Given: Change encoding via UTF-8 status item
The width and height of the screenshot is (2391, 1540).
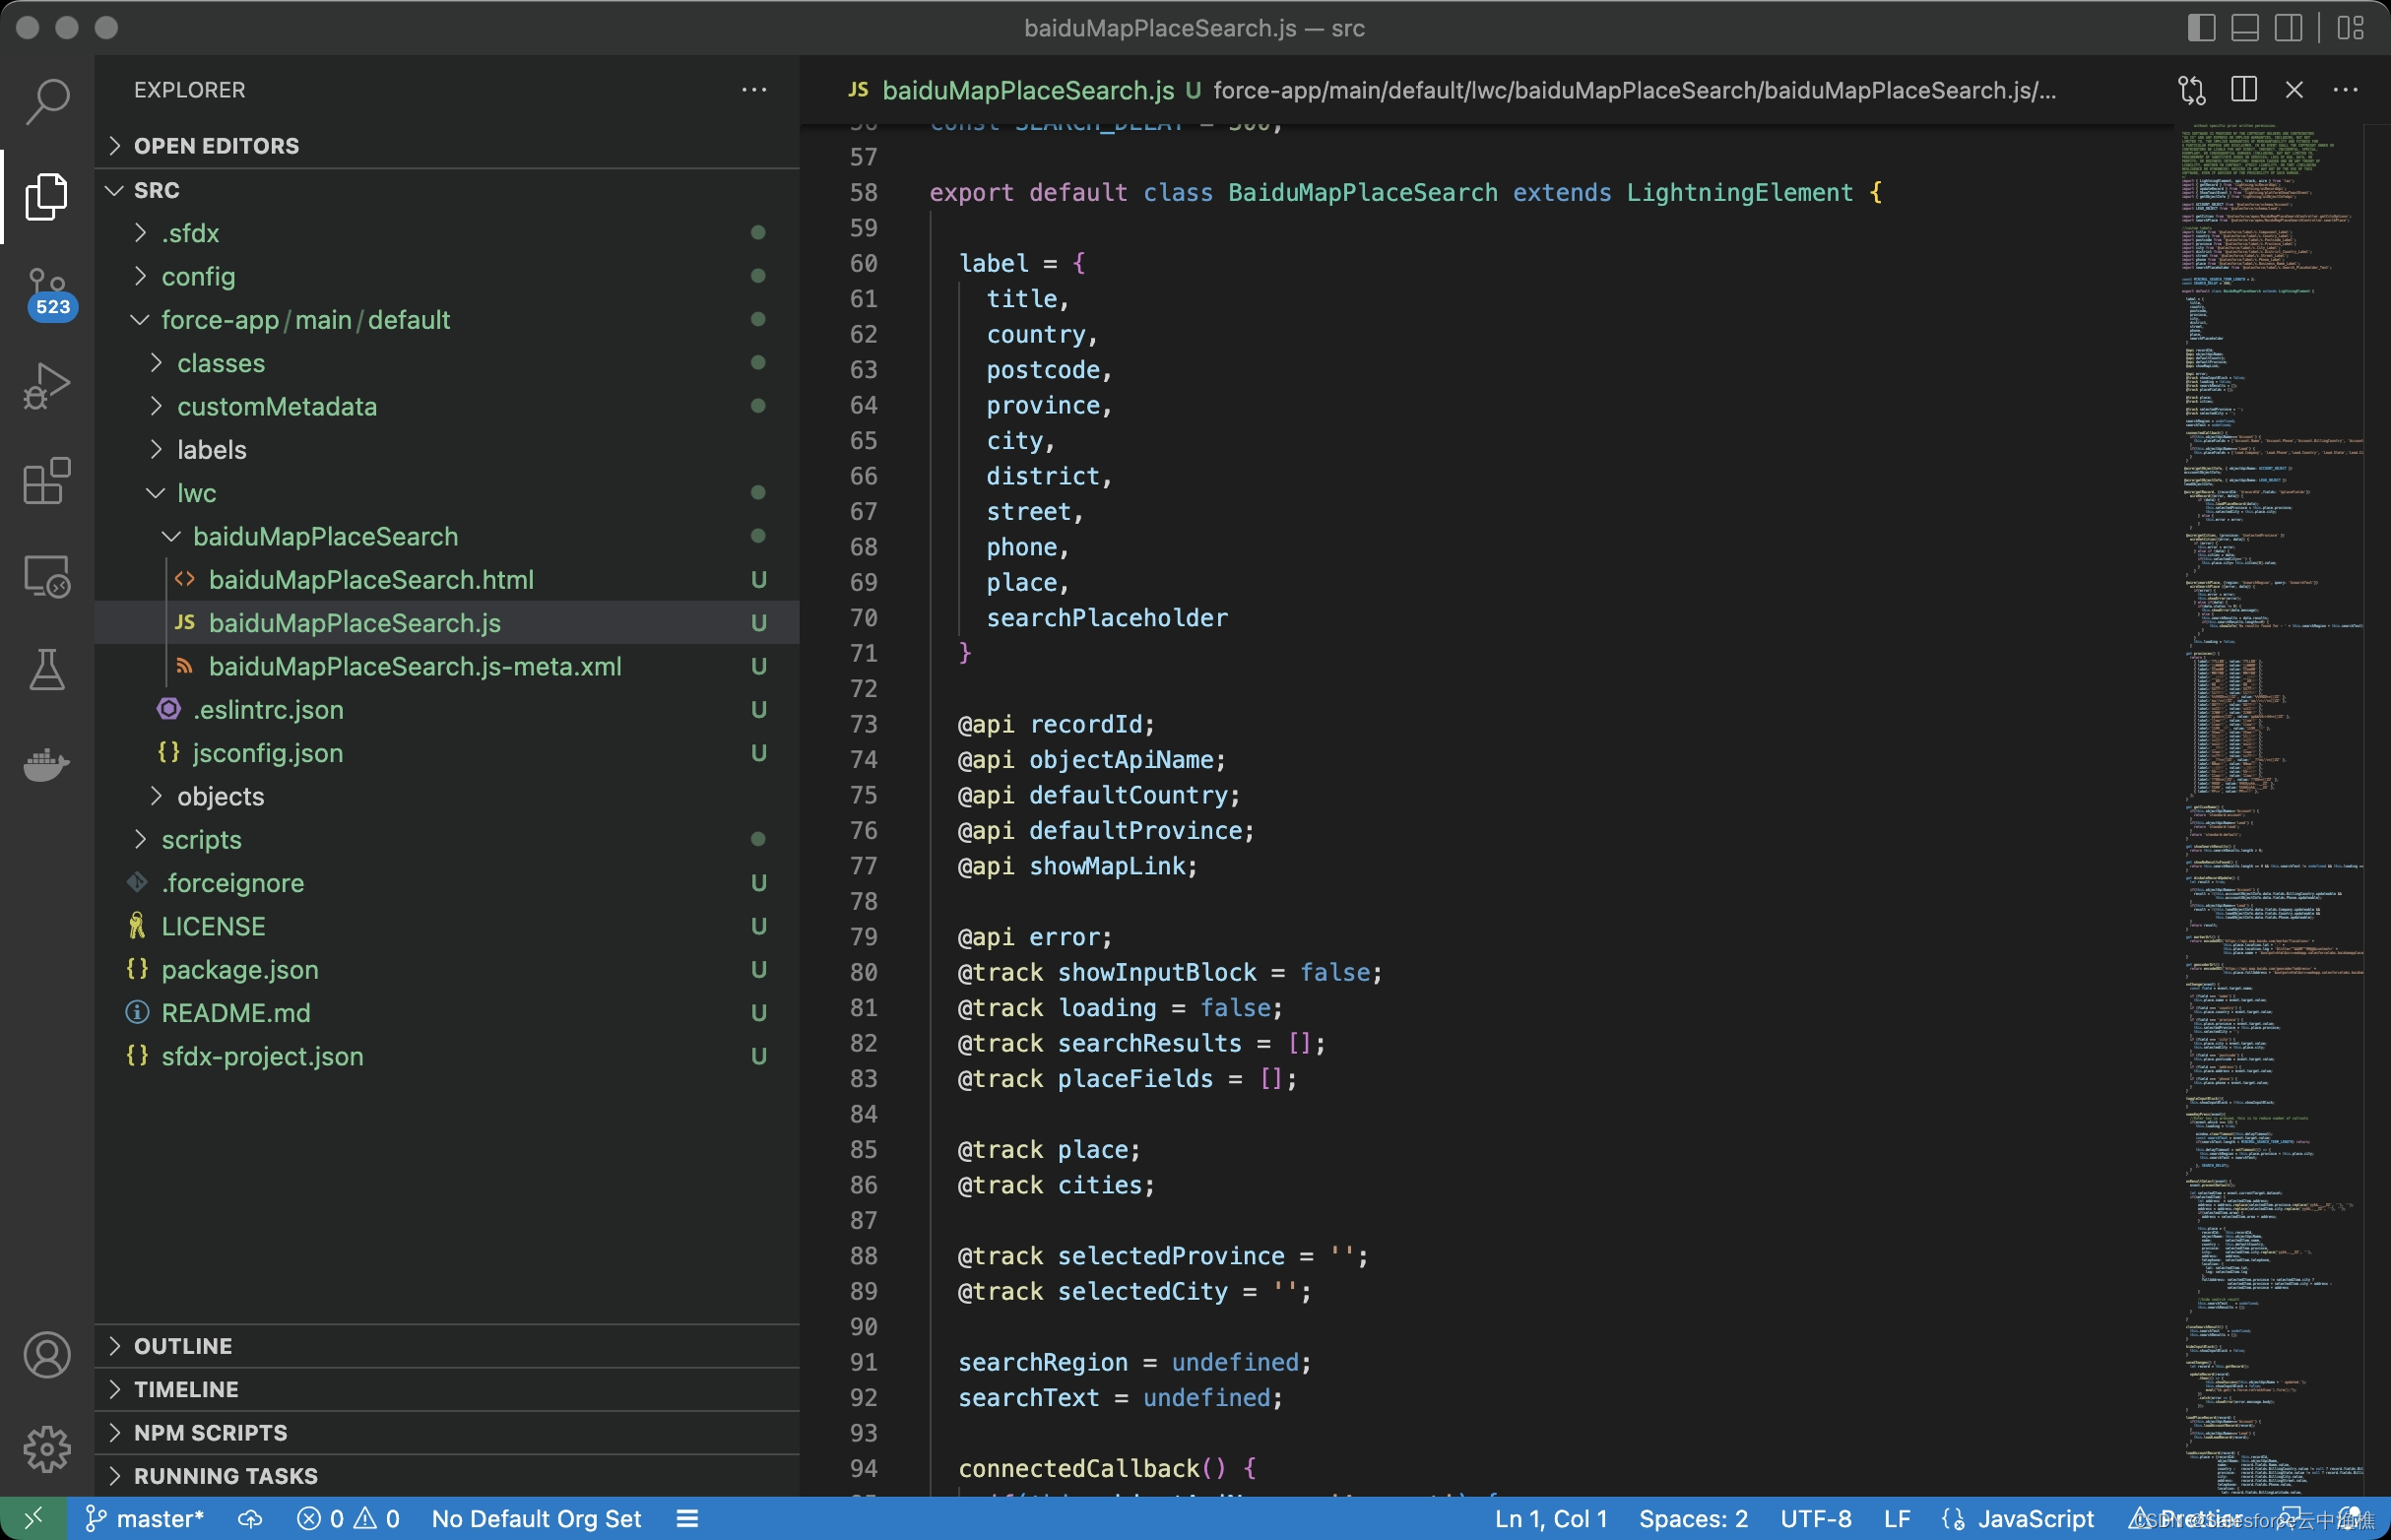Looking at the screenshot, I should point(1816,1518).
